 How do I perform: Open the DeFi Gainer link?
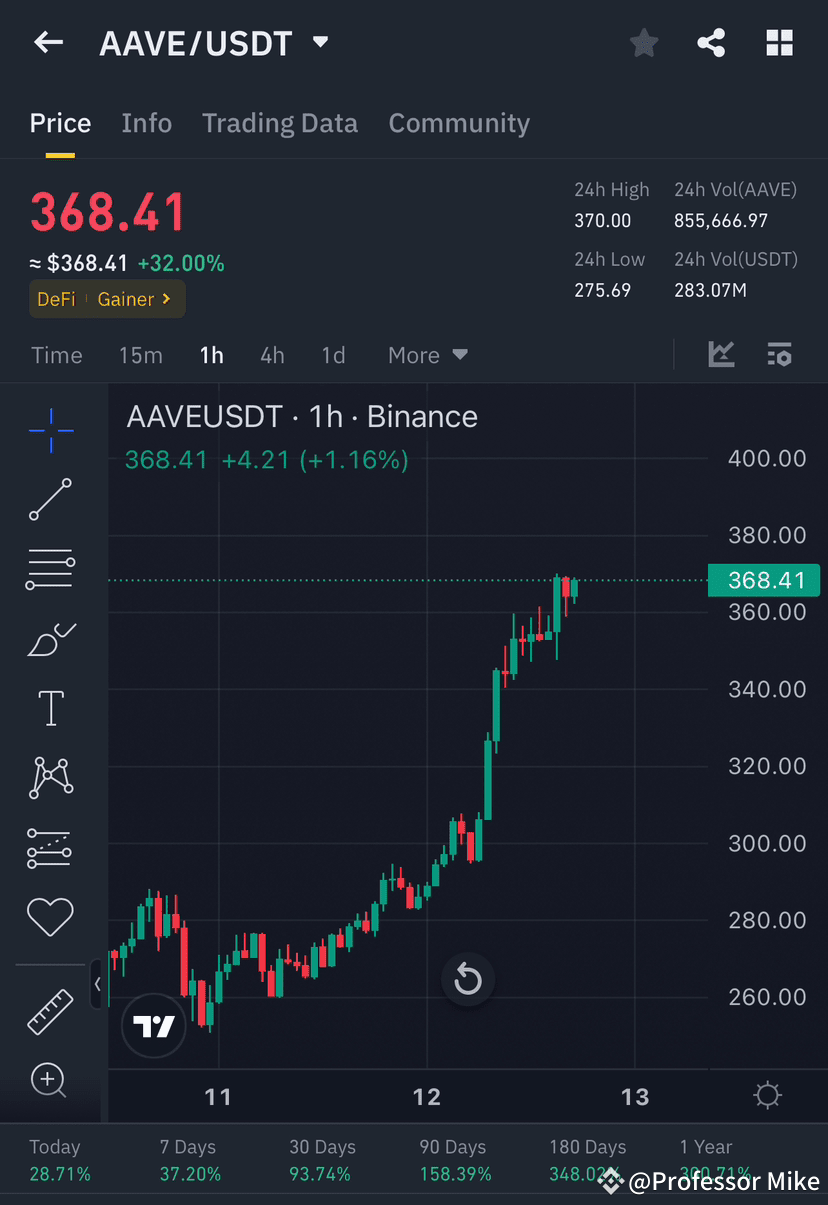(x=106, y=298)
